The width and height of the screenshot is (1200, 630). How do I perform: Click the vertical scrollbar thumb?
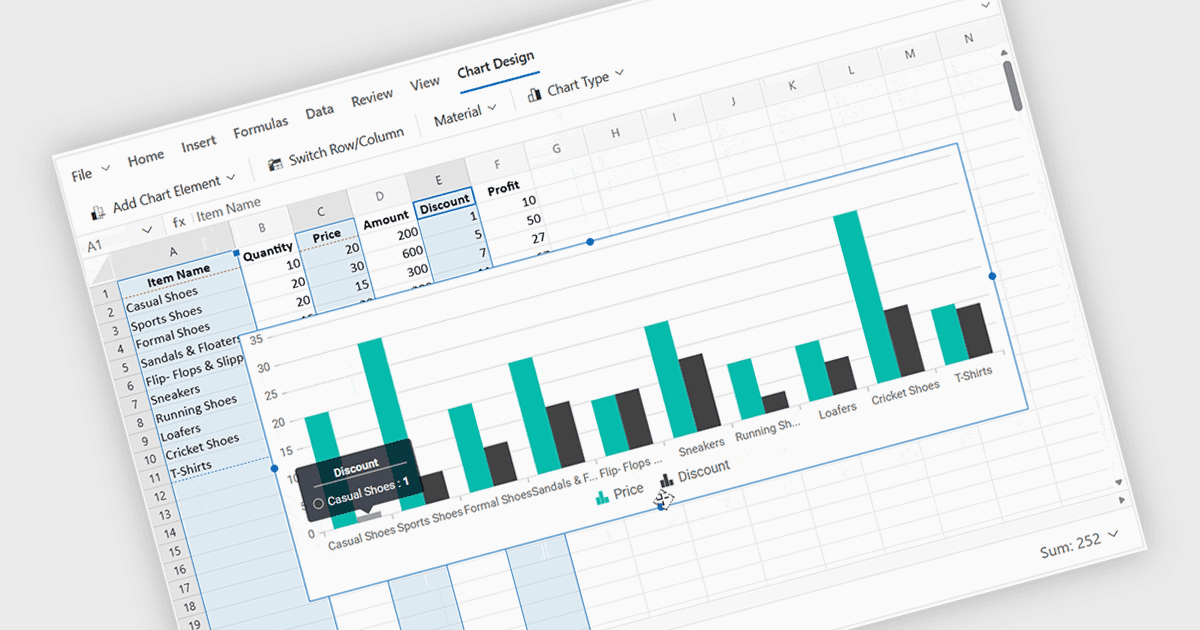tap(1014, 86)
